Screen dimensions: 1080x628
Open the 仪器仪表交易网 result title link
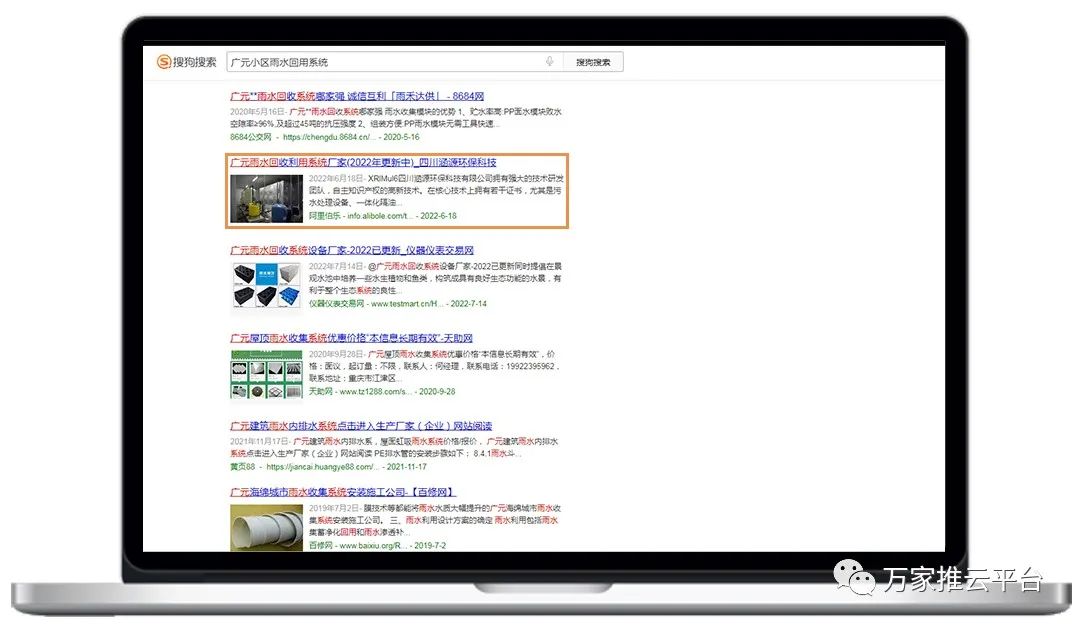[x=352, y=250]
